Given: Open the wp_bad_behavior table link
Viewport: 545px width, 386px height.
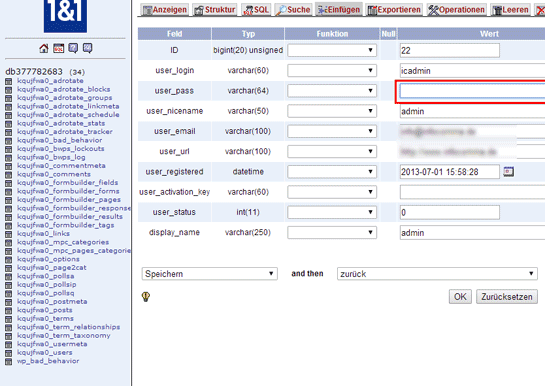Looking at the screenshot, I should 48,361.
